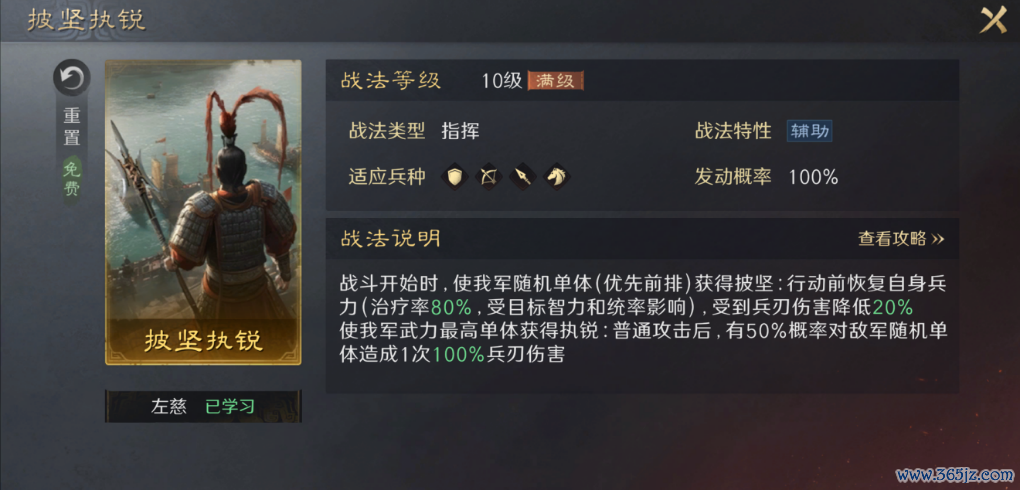Select the horse cavalry troop icon
Viewport: 1020px width, 490px height.
click(556, 176)
